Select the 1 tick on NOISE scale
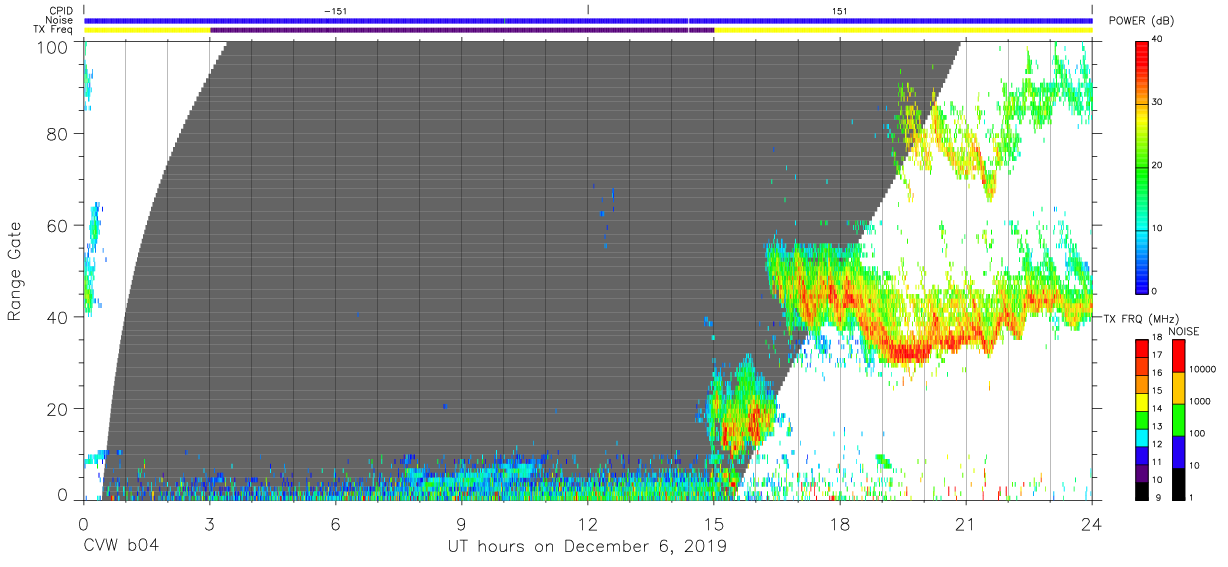 tap(1193, 497)
